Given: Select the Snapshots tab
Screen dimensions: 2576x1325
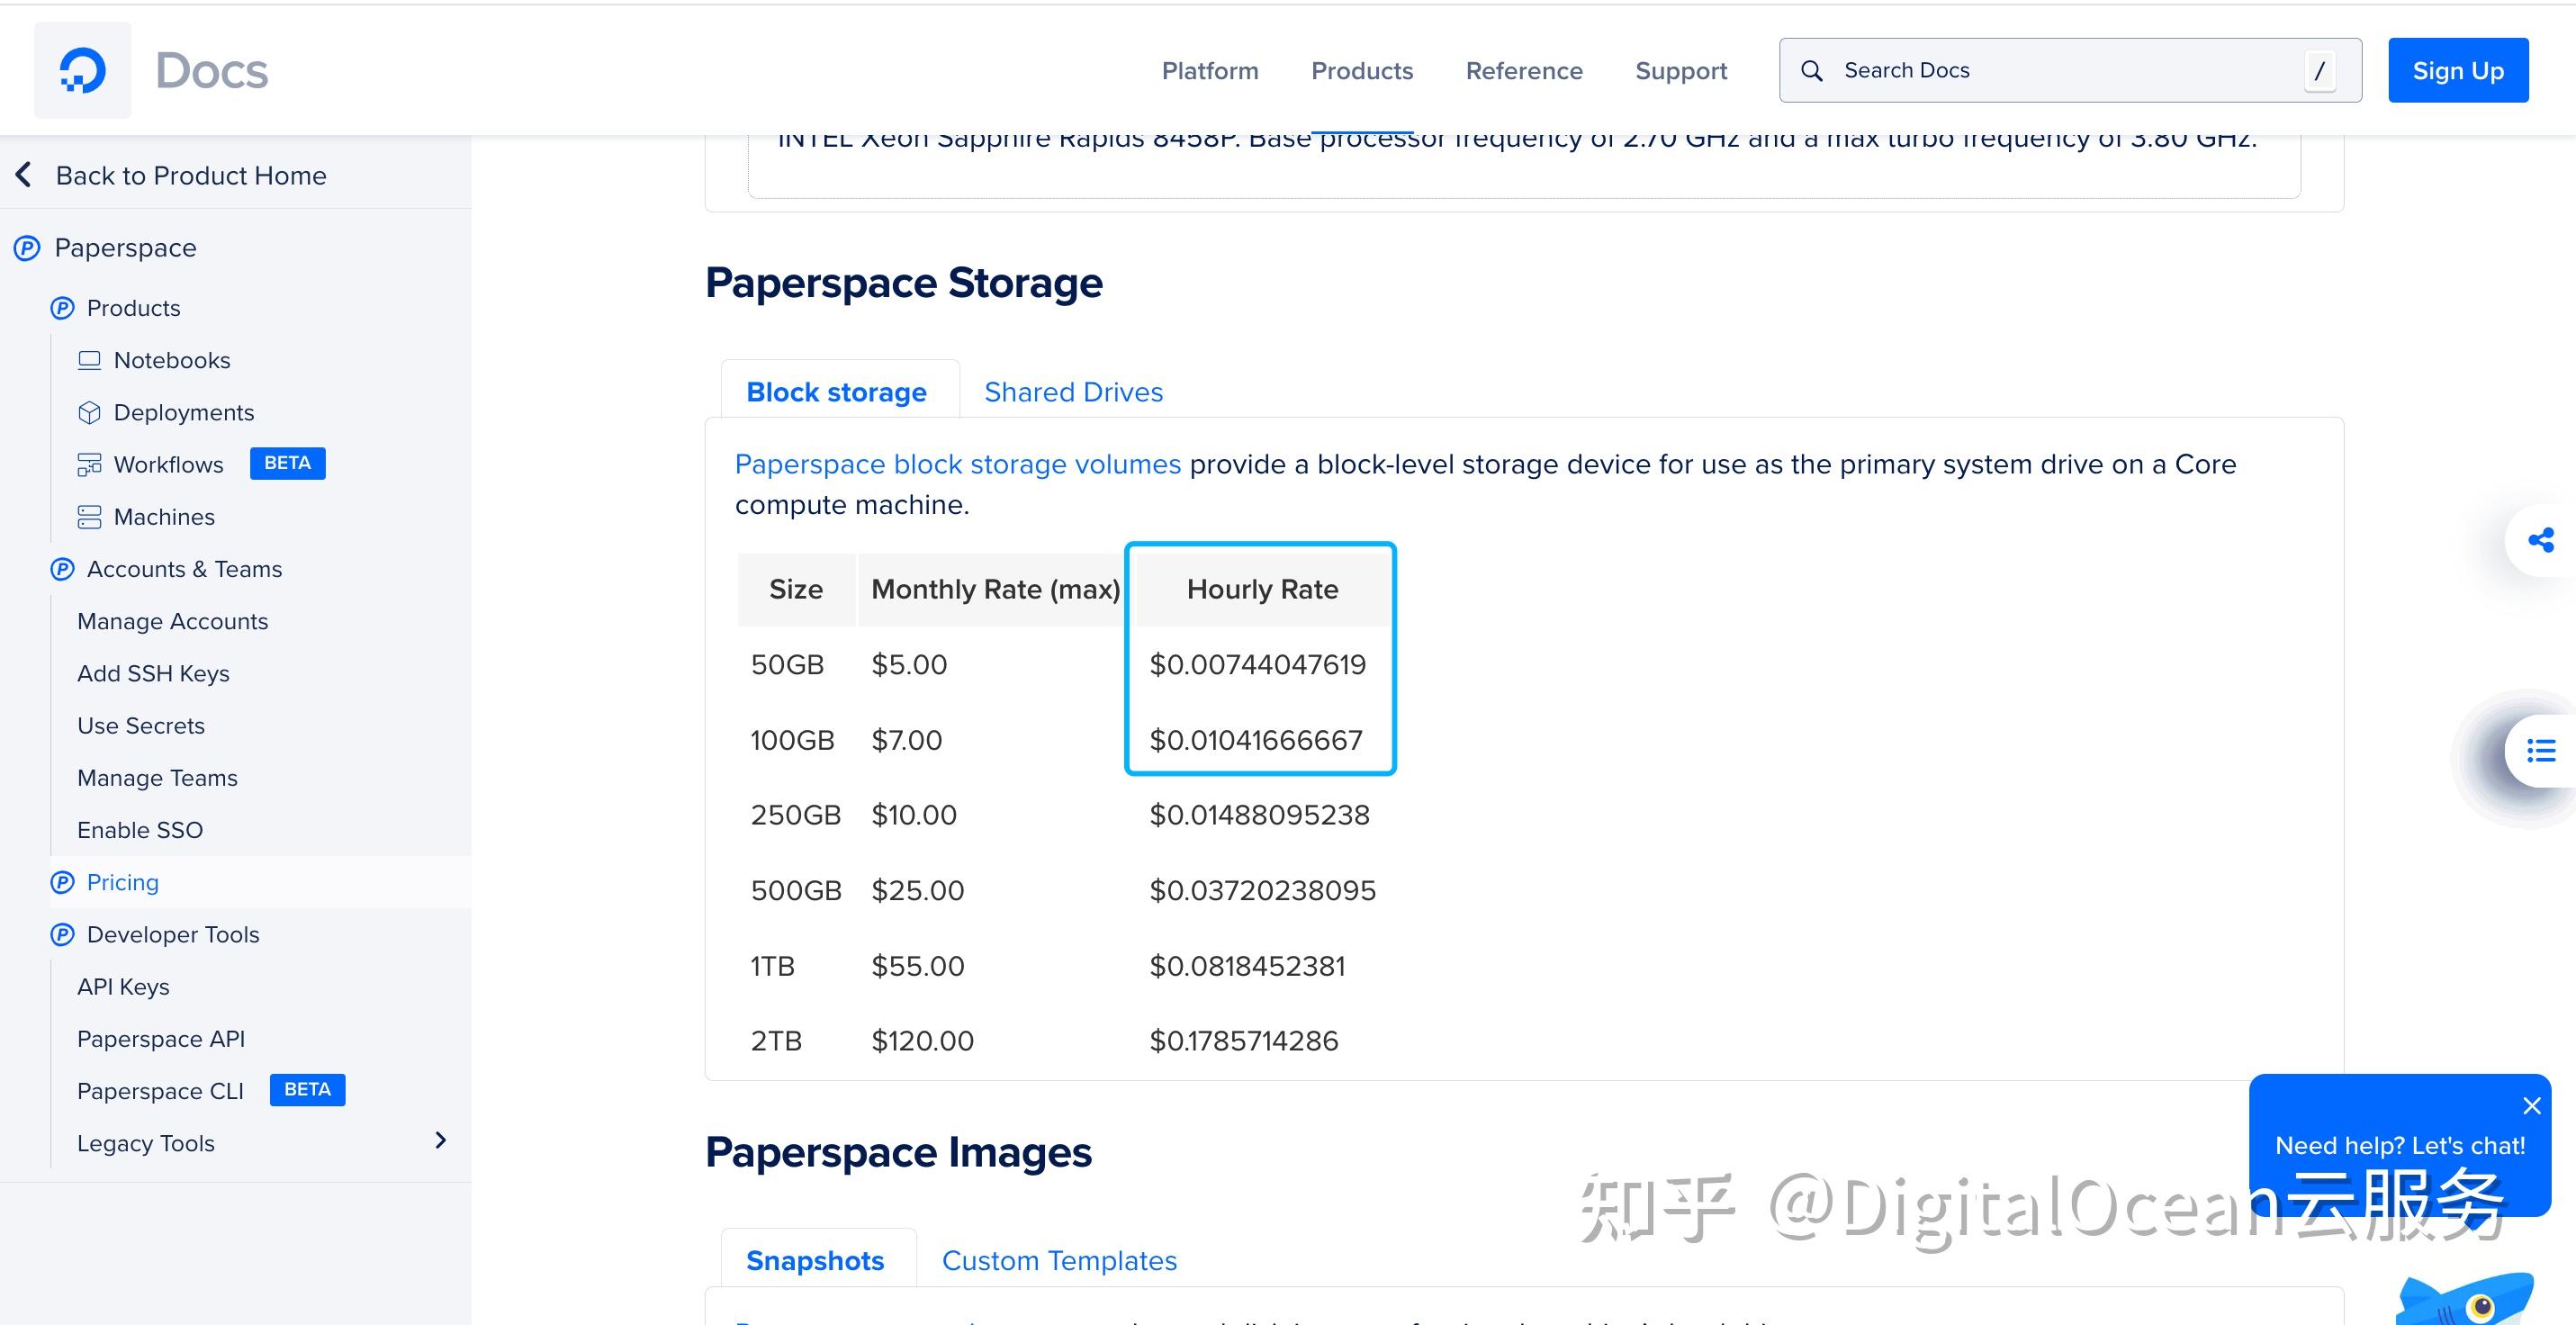Looking at the screenshot, I should tap(815, 1260).
